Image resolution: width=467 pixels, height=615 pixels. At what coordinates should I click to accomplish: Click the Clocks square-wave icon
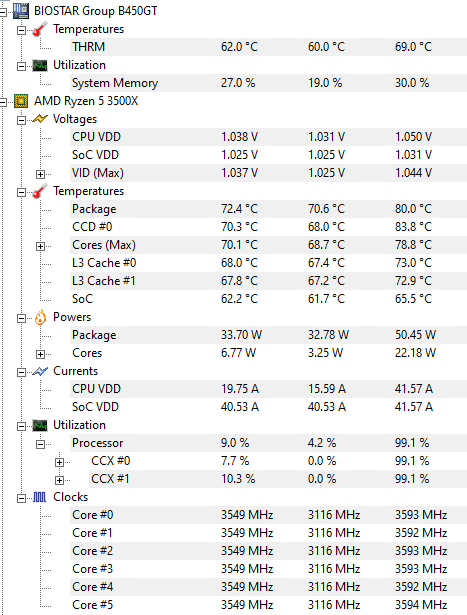tap(40, 497)
